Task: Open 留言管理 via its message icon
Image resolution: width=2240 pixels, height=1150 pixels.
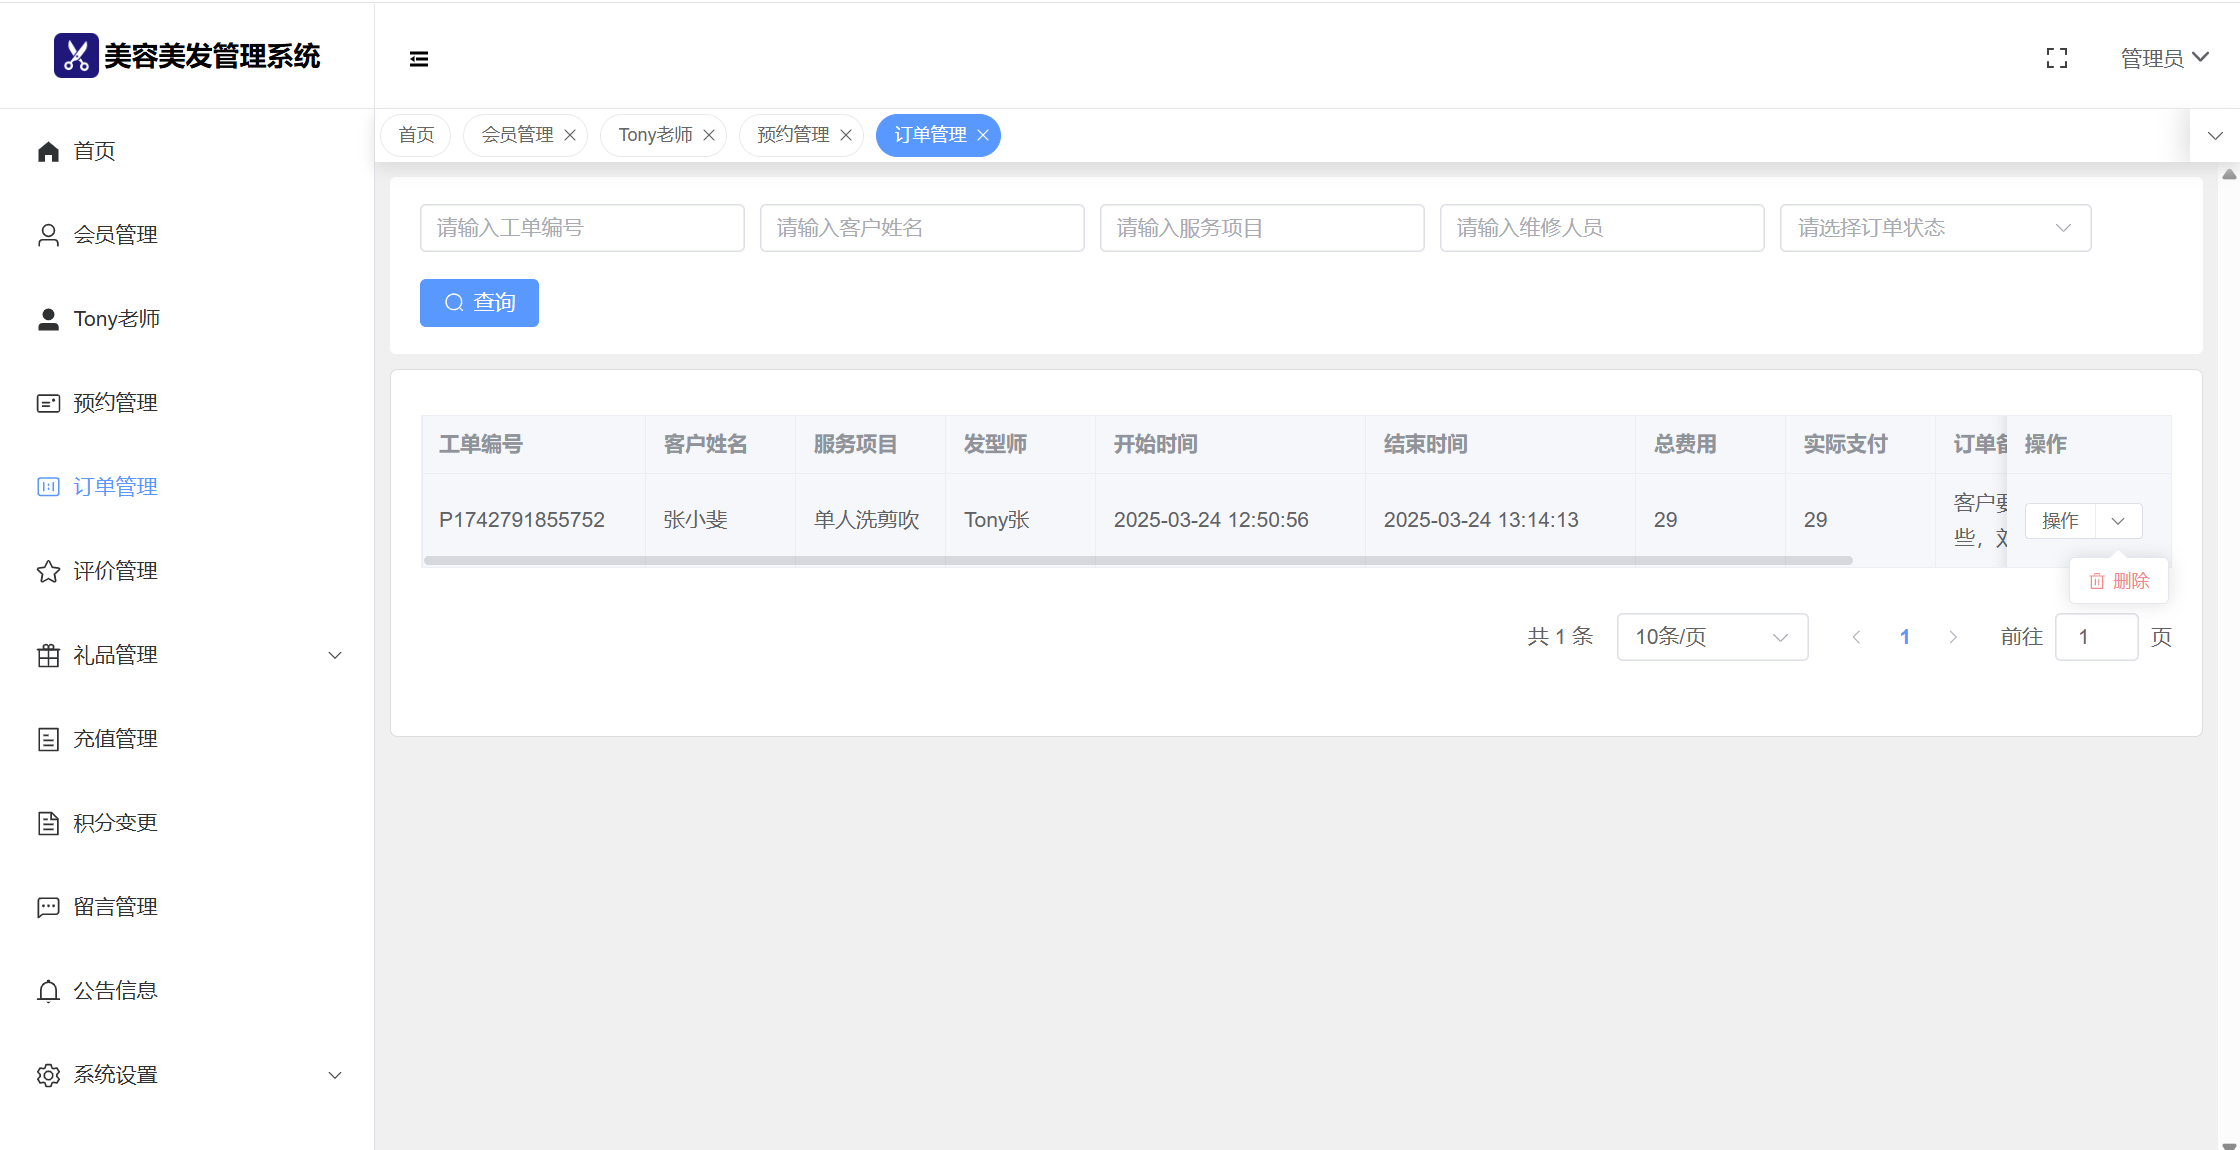Action: (x=48, y=907)
